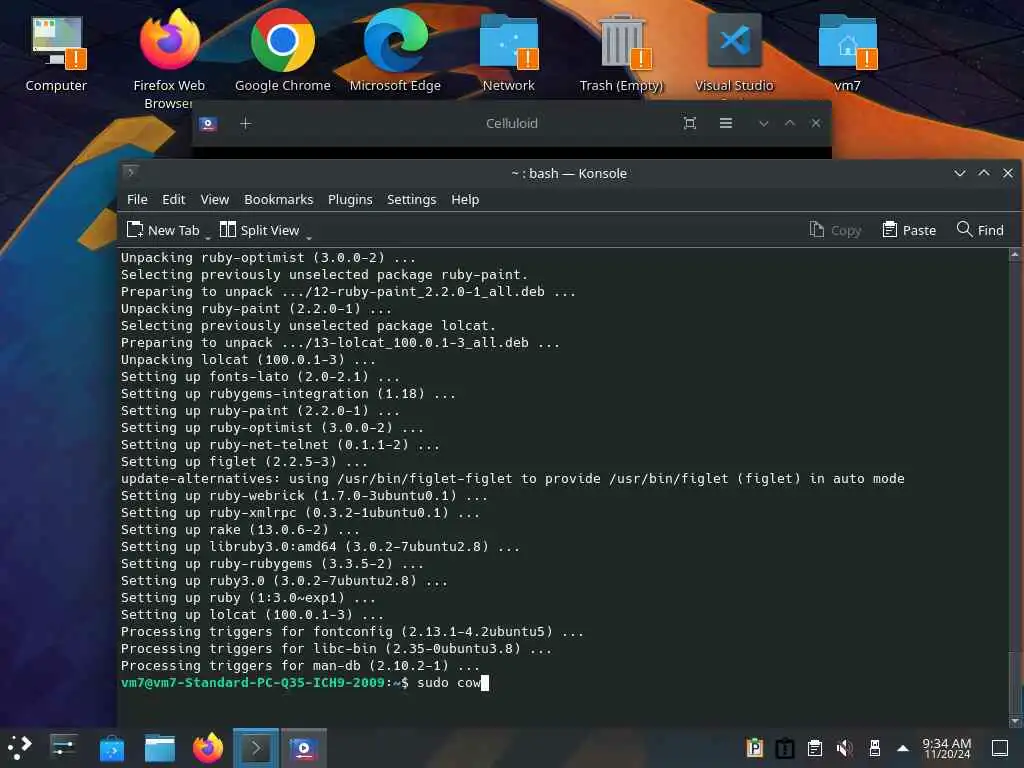1024x768 pixels.
Task: Click the 'update-alternatives' output line
Action: coord(513,479)
